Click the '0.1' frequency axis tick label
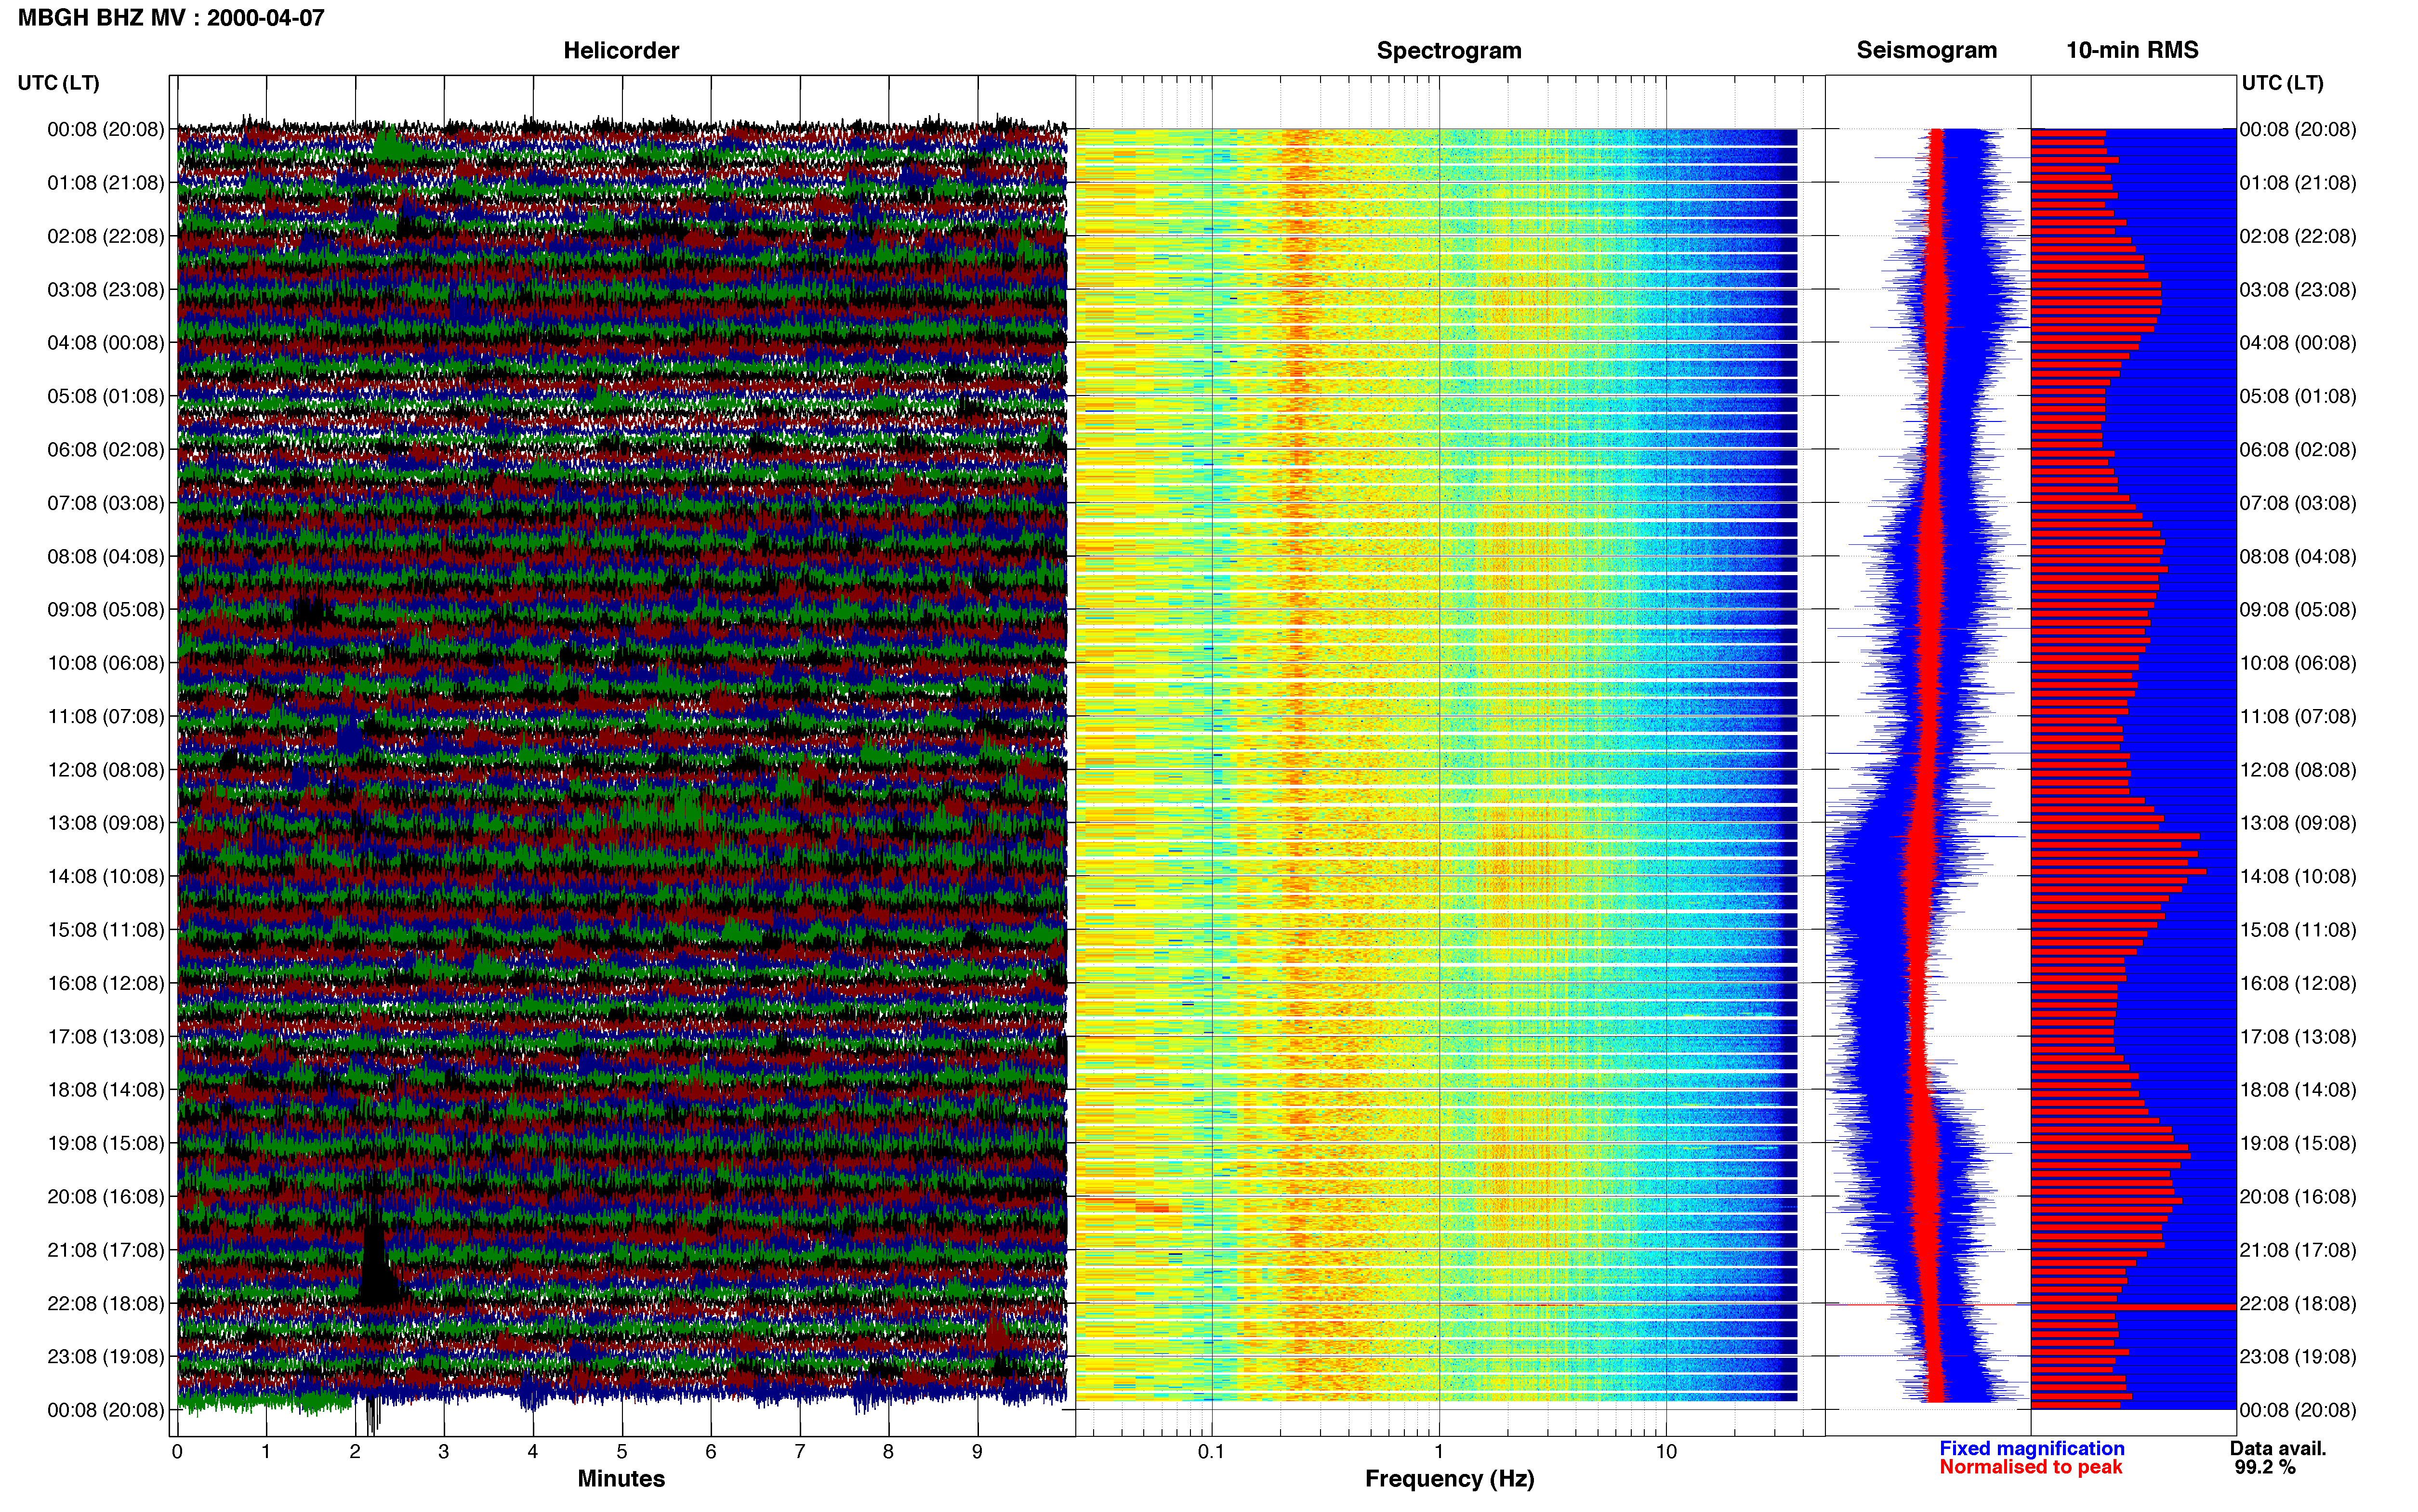This screenshot has width=2418, height=1512. [x=1211, y=1452]
